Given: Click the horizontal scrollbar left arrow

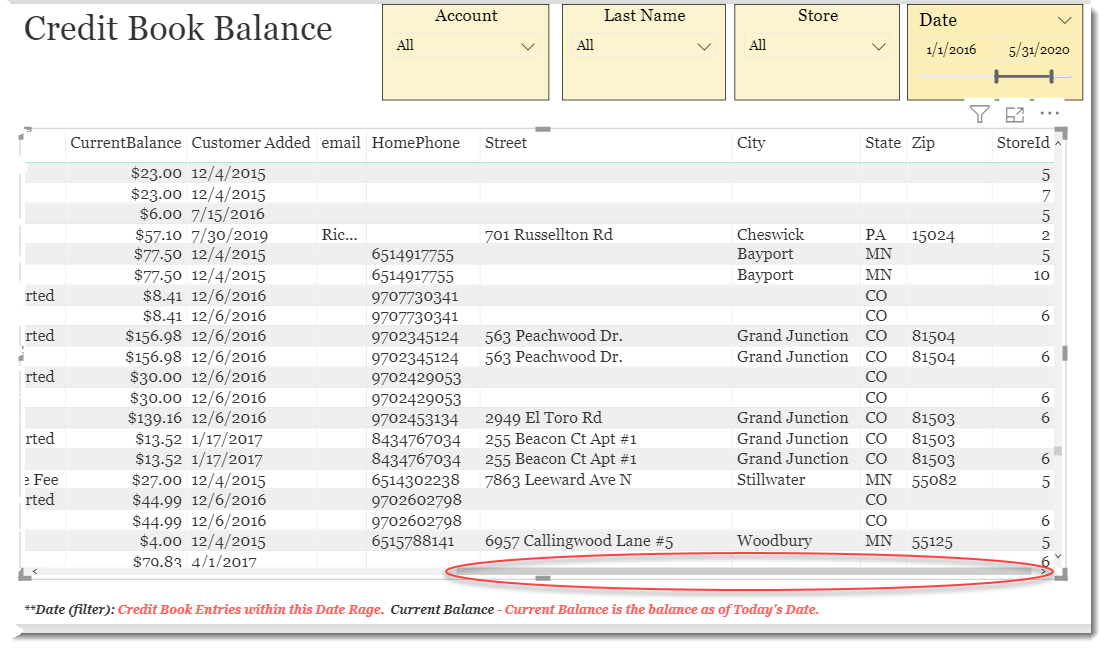Looking at the screenshot, I should [35, 571].
